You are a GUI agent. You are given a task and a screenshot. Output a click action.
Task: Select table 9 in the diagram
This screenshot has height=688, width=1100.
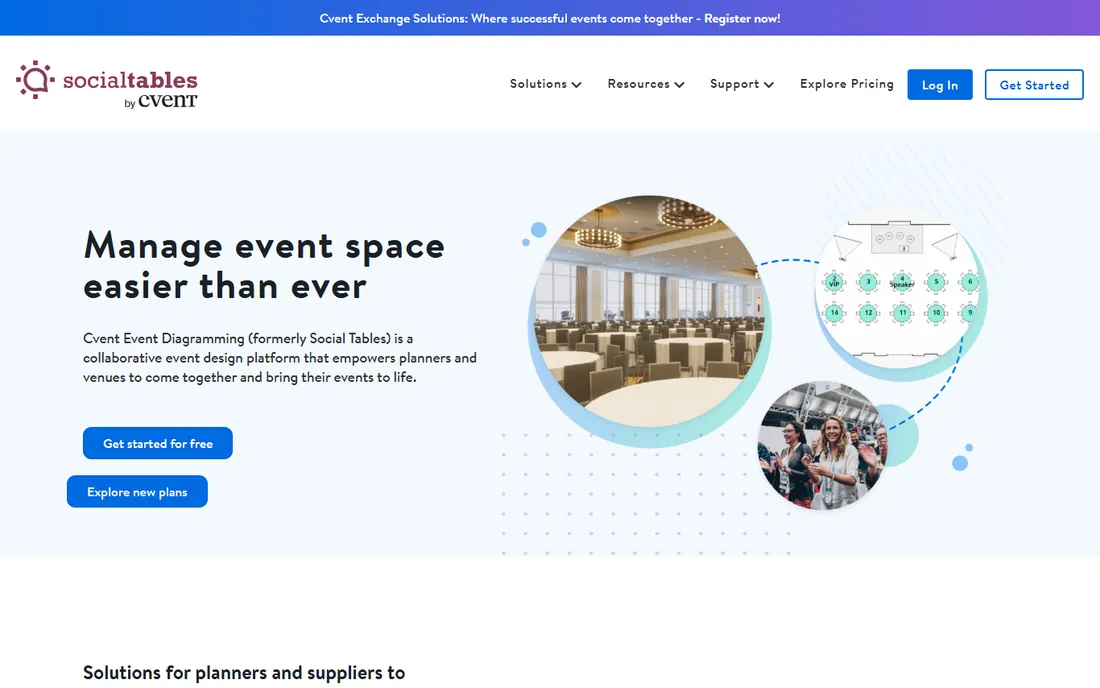point(970,313)
